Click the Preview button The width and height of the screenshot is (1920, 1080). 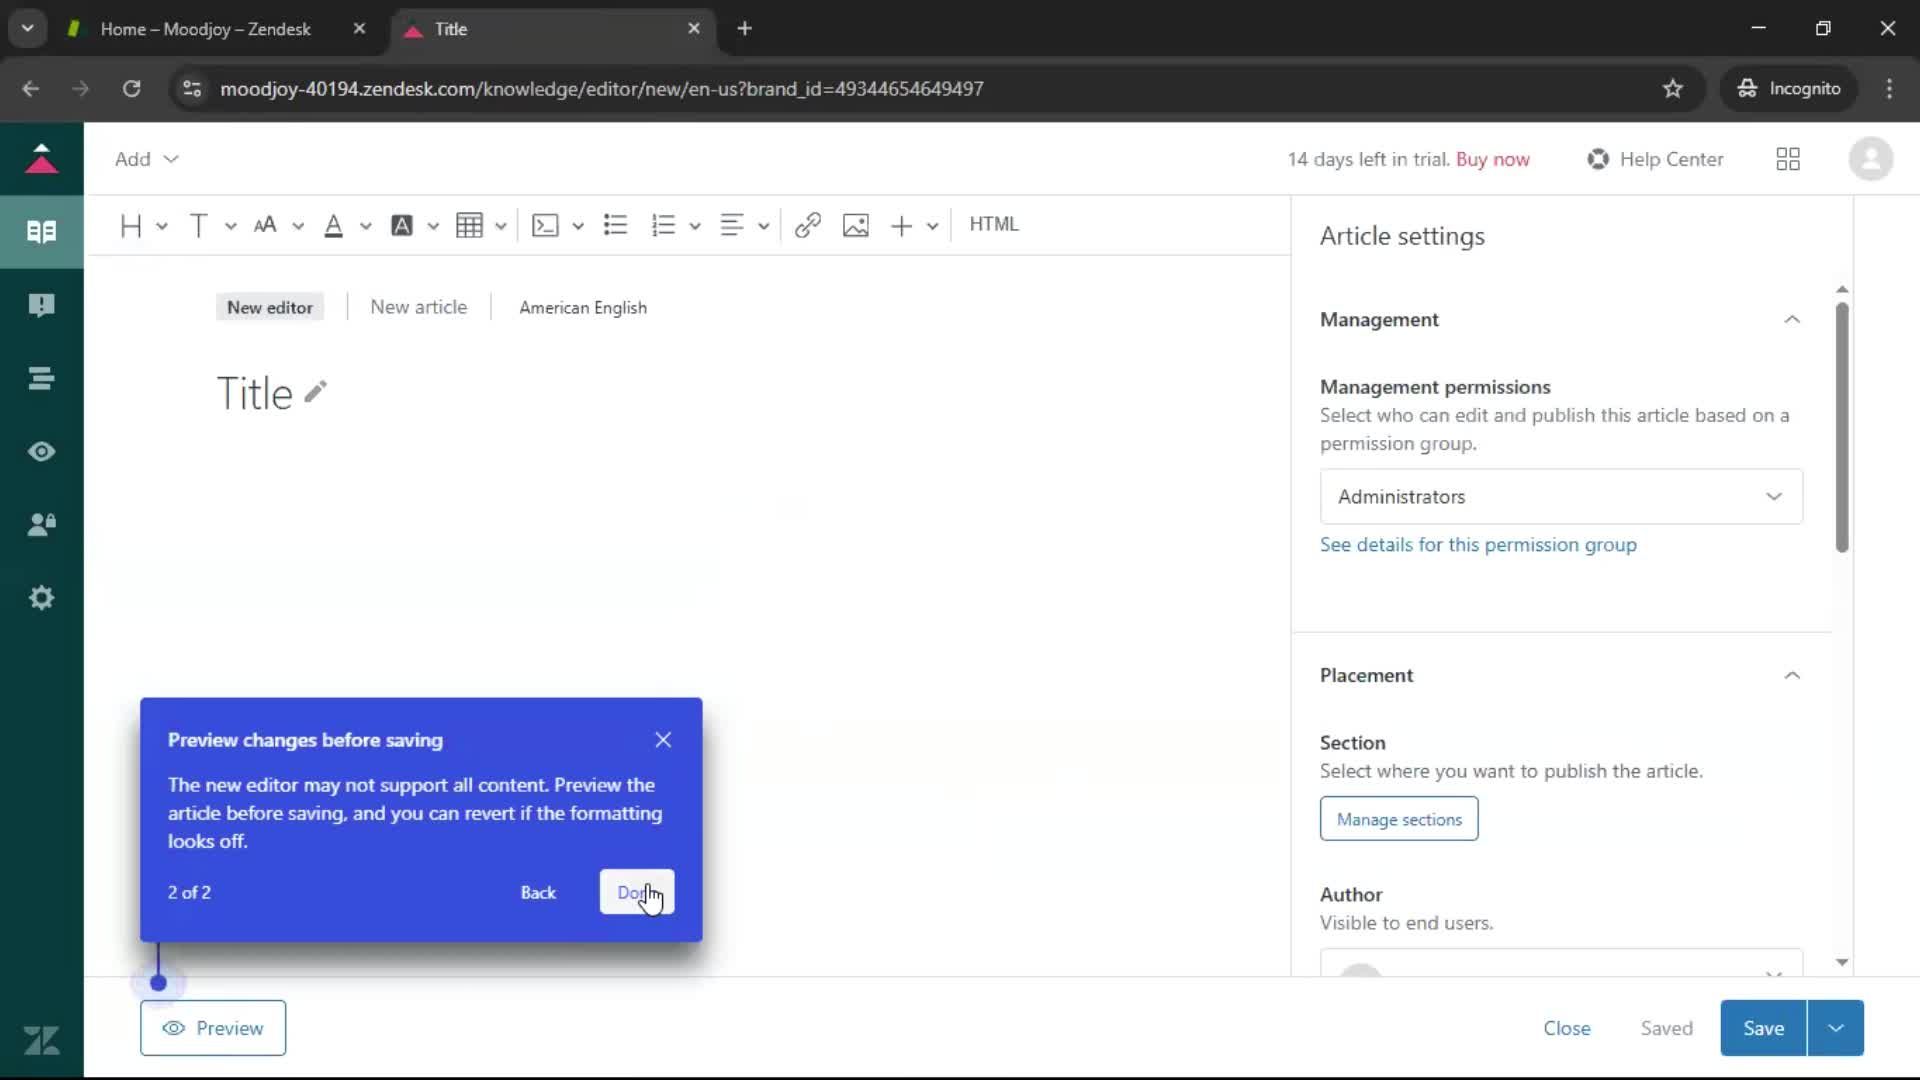click(213, 1028)
